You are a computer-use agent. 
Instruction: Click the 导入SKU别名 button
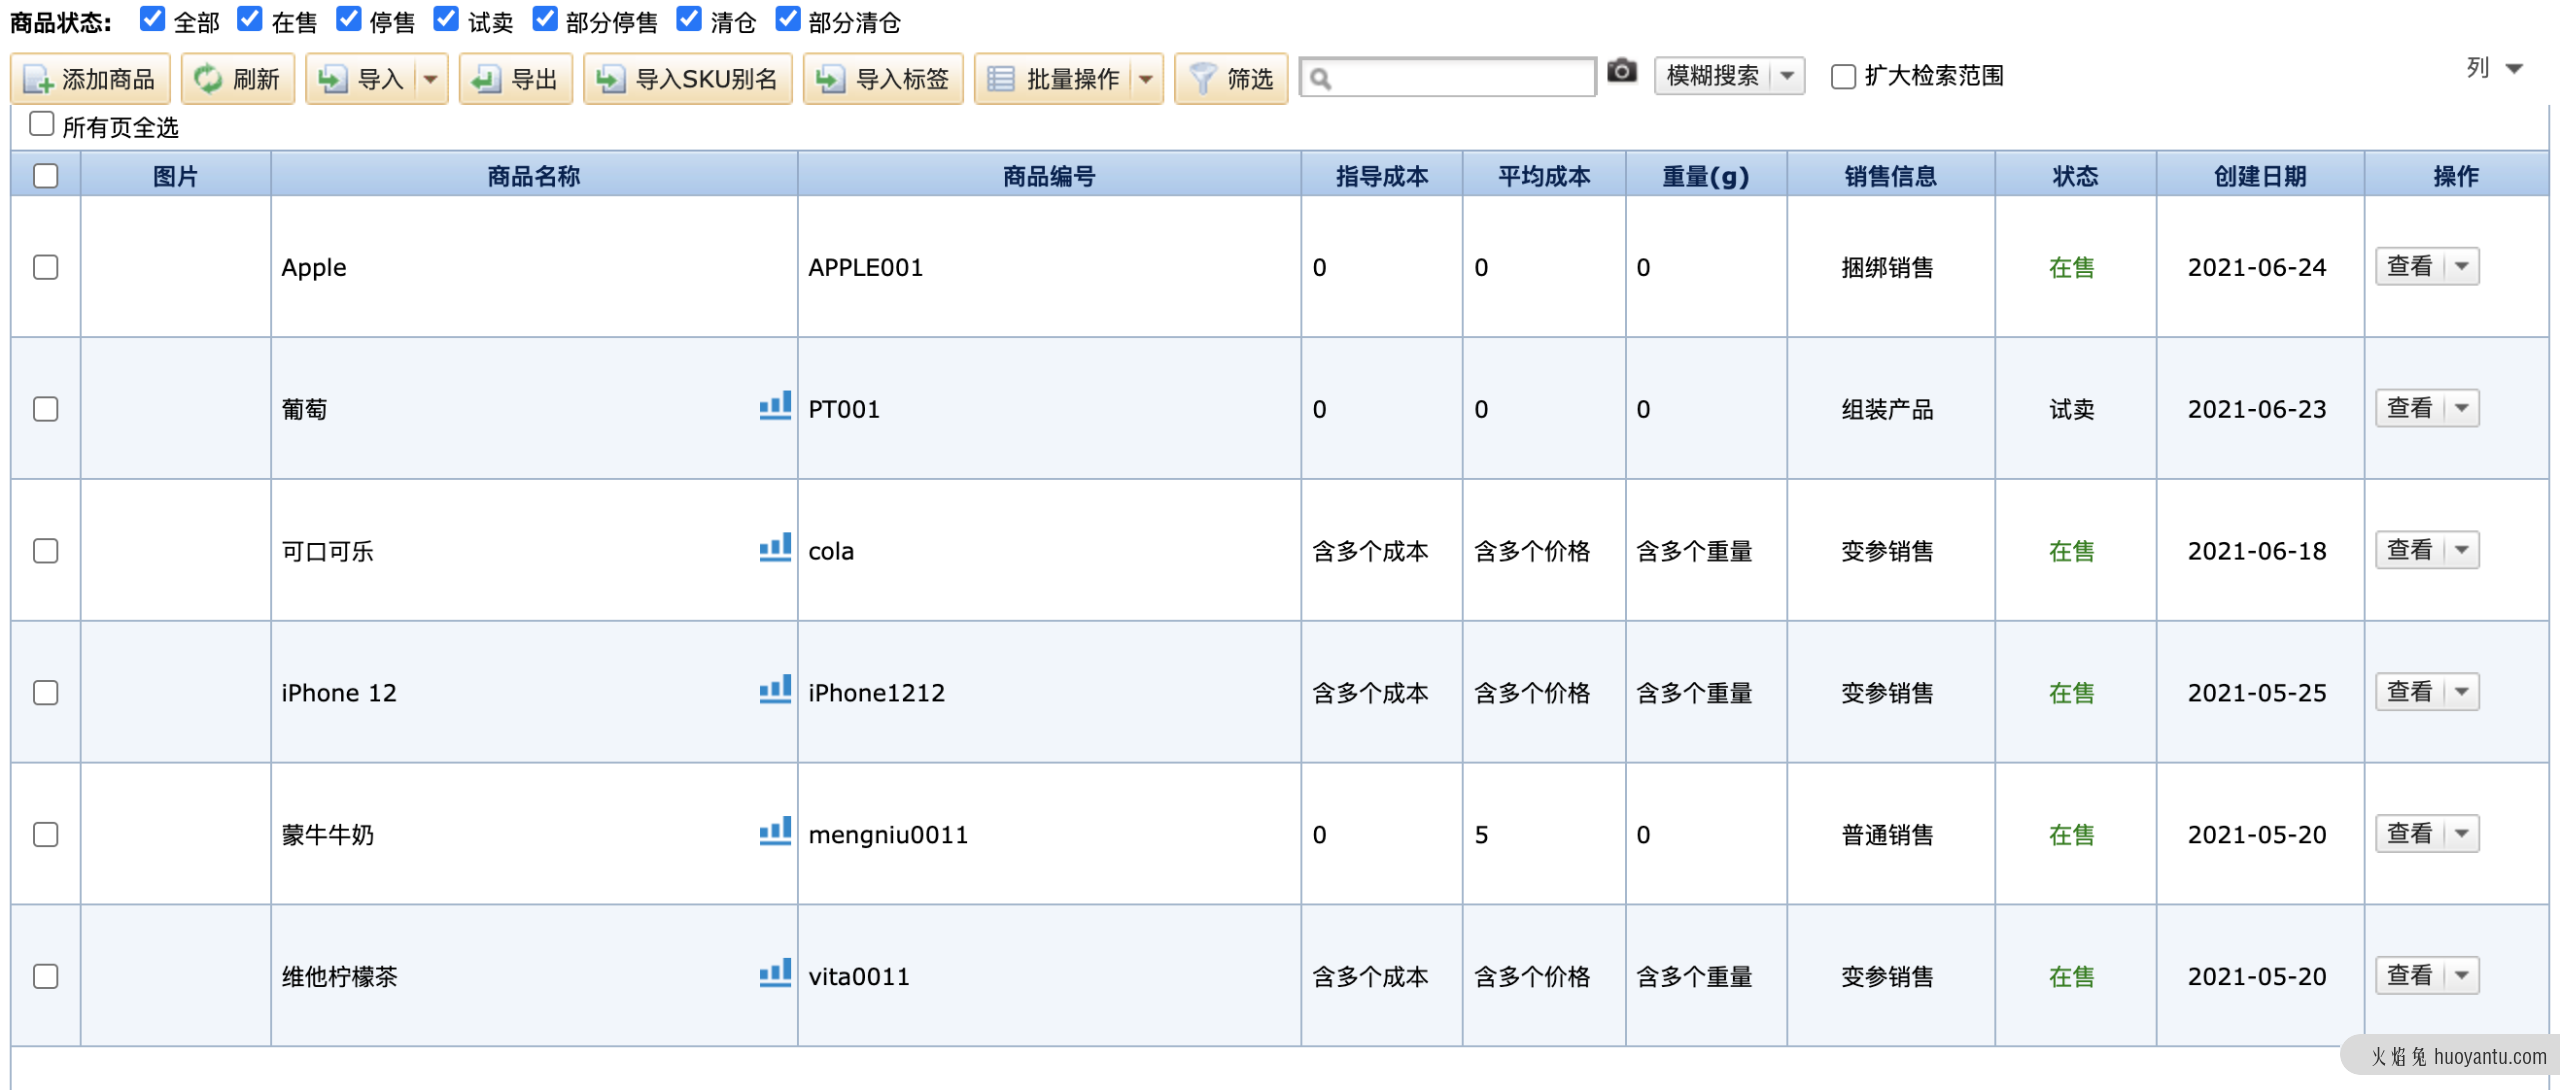point(687,79)
